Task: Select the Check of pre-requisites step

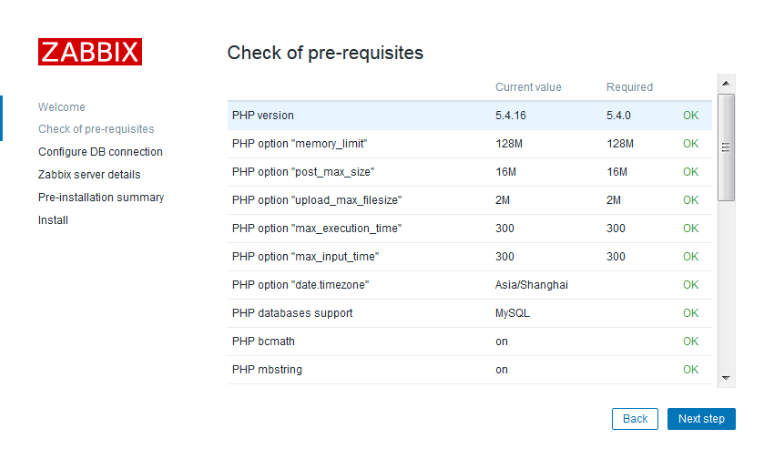Action: tap(96, 129)
